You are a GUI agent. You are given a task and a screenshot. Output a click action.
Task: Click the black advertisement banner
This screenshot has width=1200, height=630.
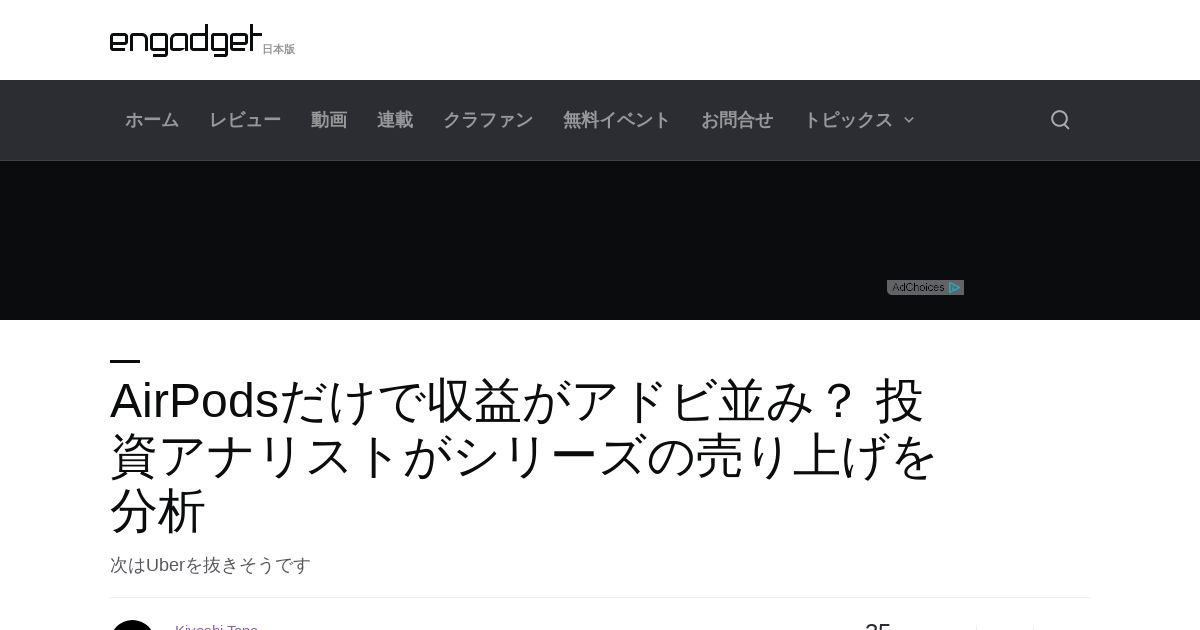pyautogui.click(x=600, y=240)
